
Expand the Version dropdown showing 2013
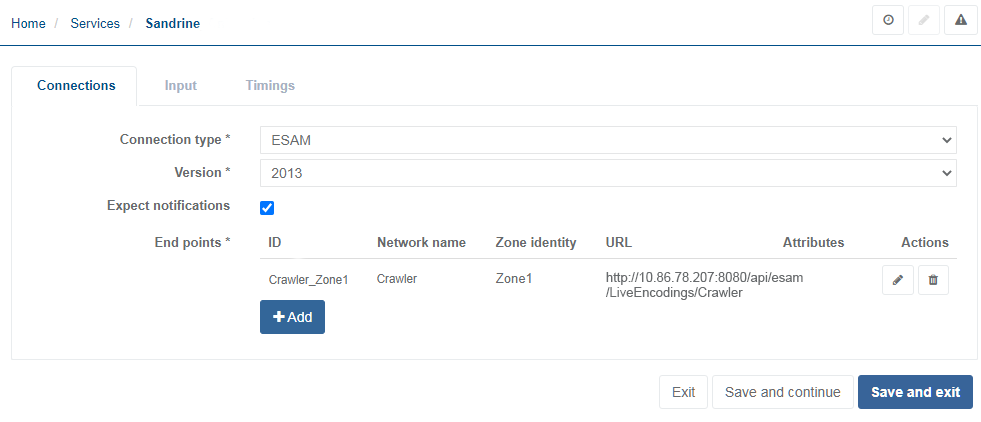pyautogui.click(x=607, y=173)
